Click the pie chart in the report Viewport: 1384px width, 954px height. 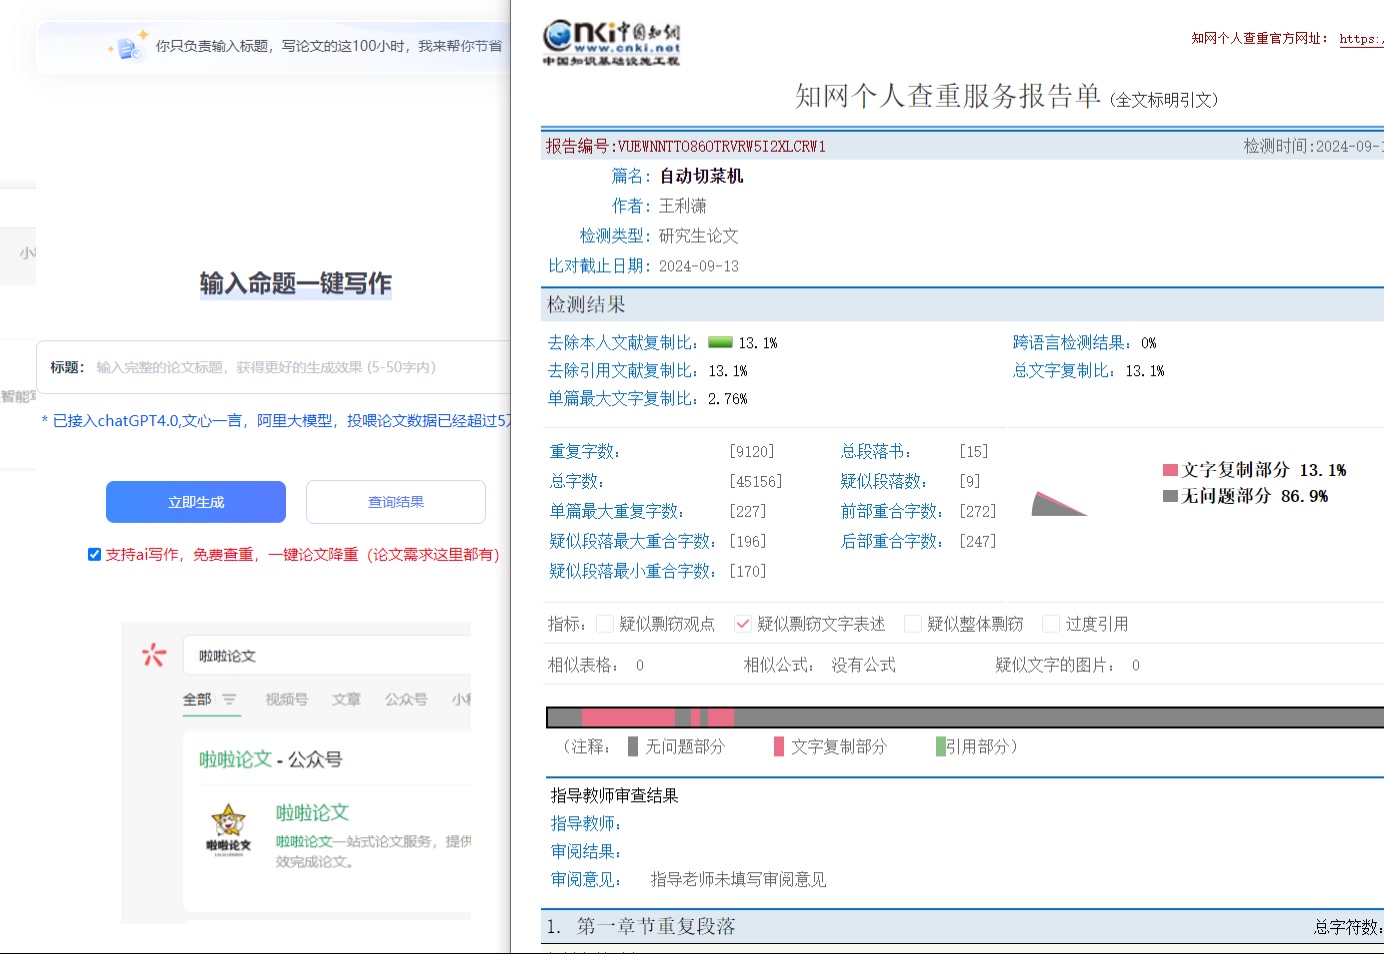[x=1059, y=503]
